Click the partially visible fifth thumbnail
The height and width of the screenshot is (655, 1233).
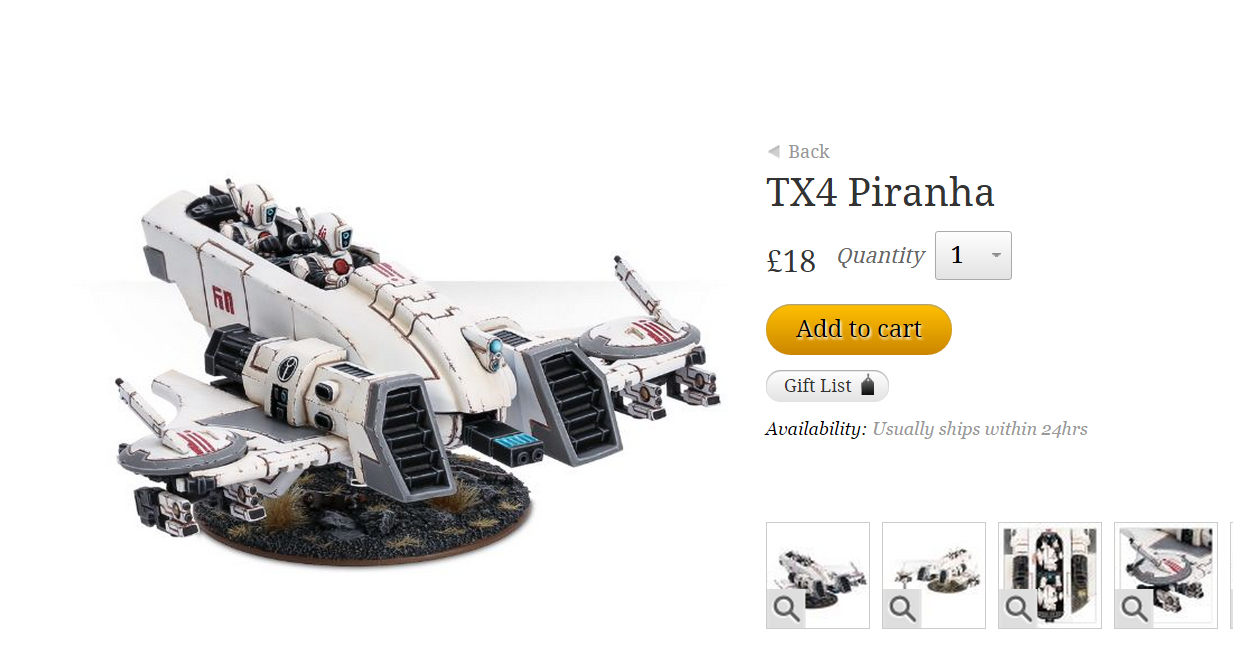coord(1231,575)
